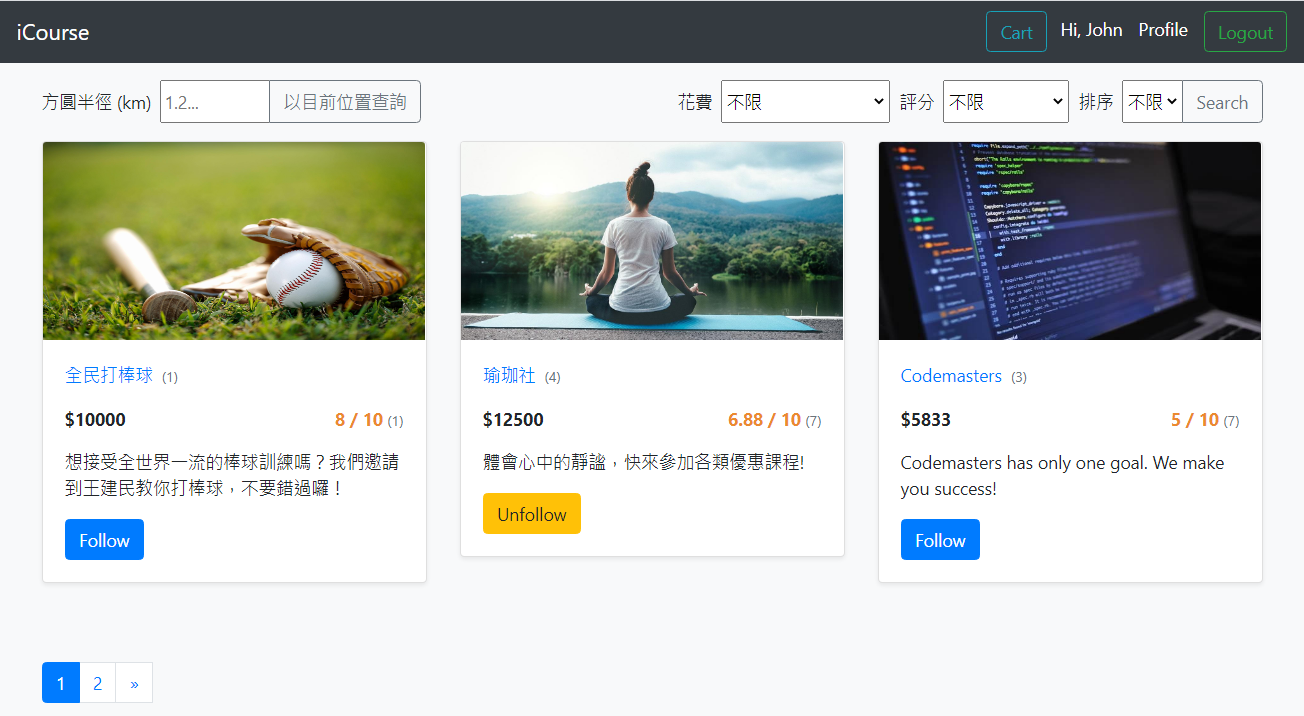
Task: Click the $5833 price text
Action: click(x=926, y=420)
